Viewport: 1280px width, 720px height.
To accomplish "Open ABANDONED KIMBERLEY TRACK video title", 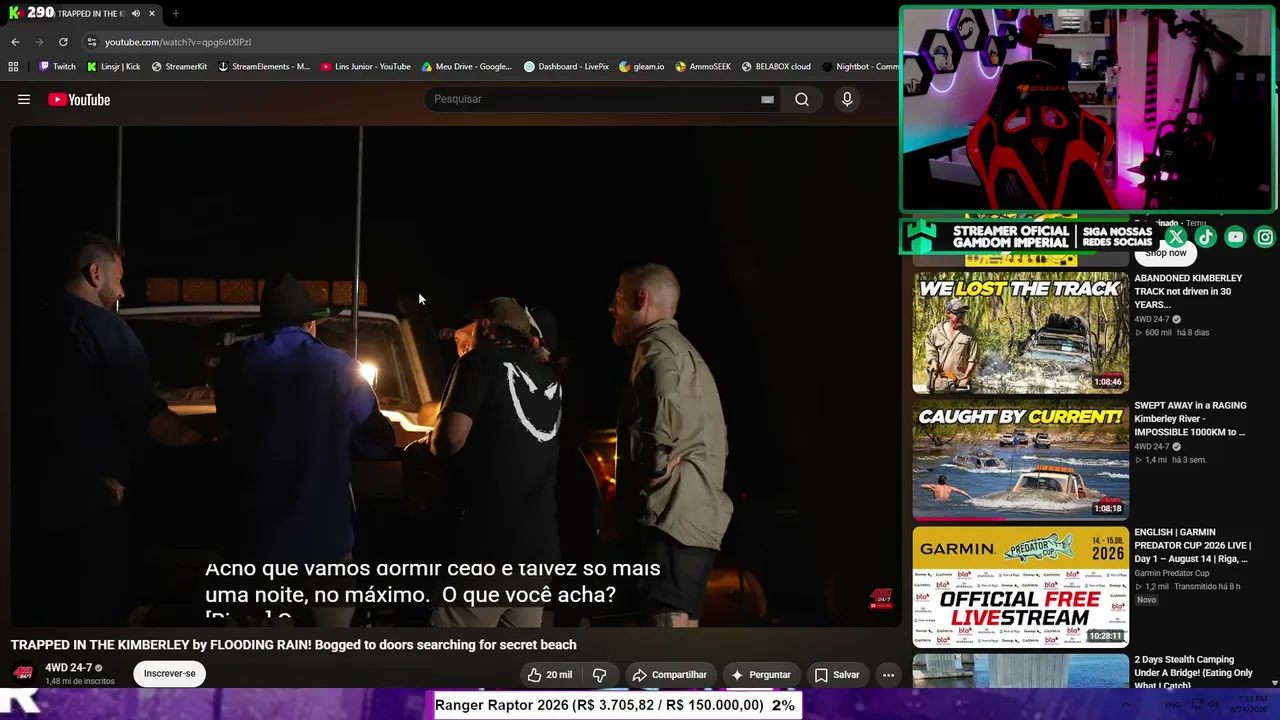I will (1188, 291).
